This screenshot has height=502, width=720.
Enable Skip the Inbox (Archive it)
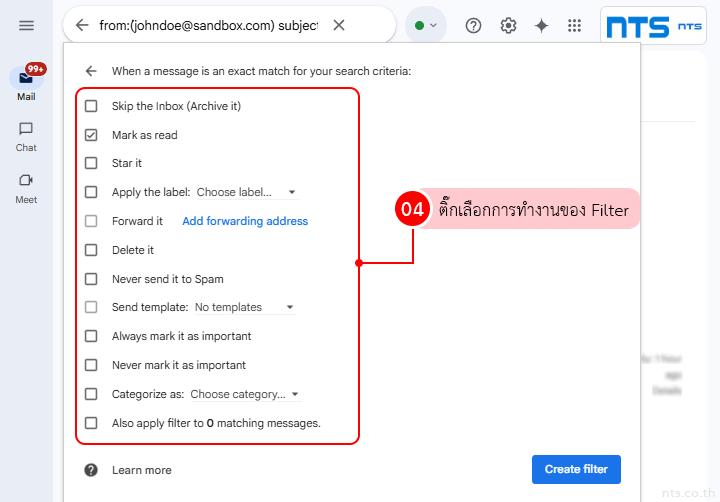coord(91,106)
